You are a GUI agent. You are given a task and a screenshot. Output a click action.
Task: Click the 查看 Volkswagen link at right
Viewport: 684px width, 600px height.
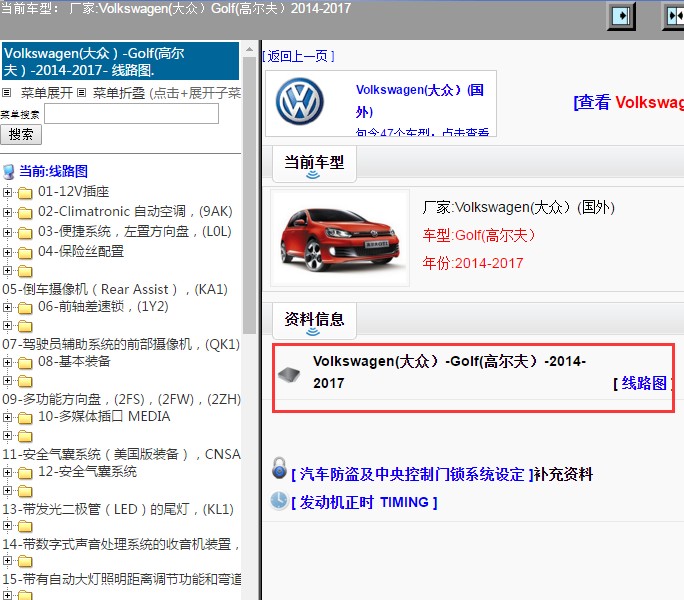tap(629, 102)
